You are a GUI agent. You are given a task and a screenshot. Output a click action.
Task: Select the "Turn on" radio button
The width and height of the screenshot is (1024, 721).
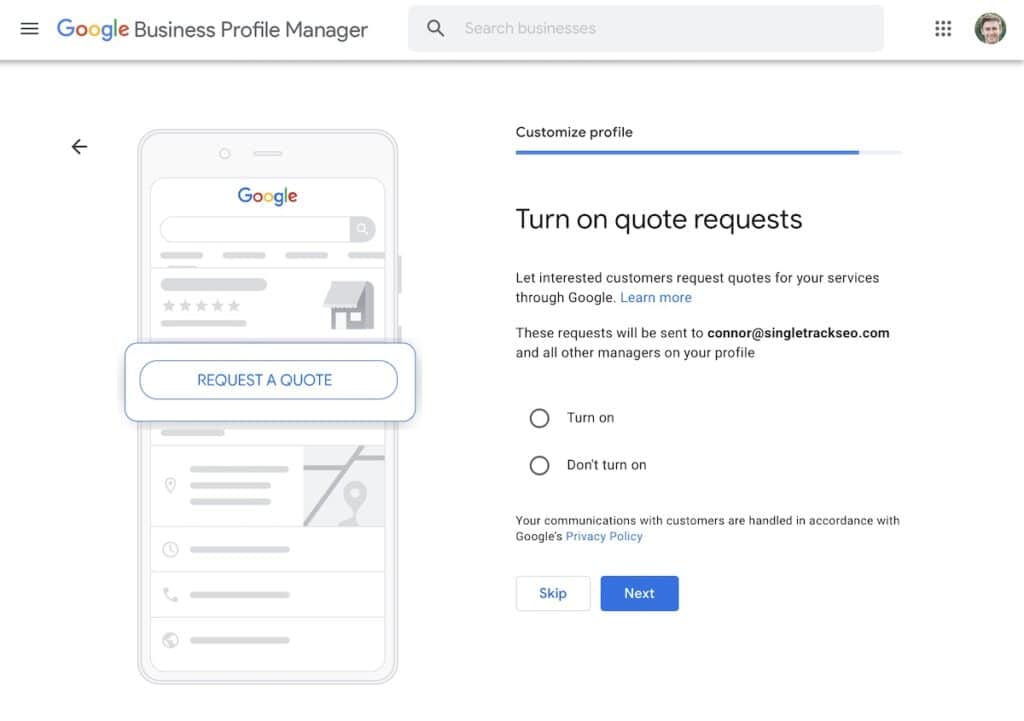pos(540,418)
